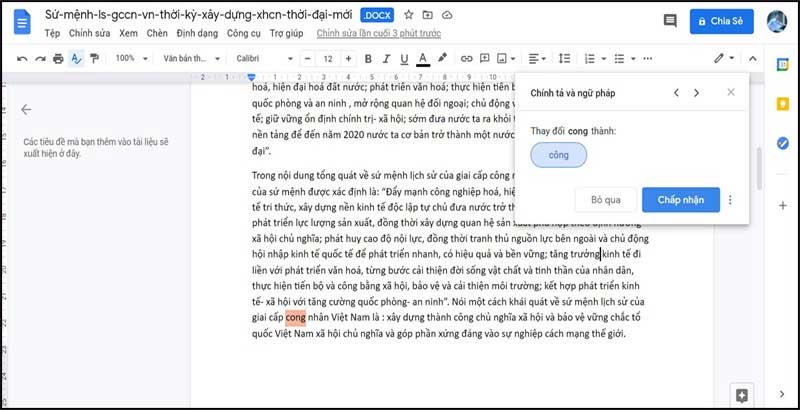Hide the side panel chevron
This screenshot has height=410, width=800.
coord(782,394)
